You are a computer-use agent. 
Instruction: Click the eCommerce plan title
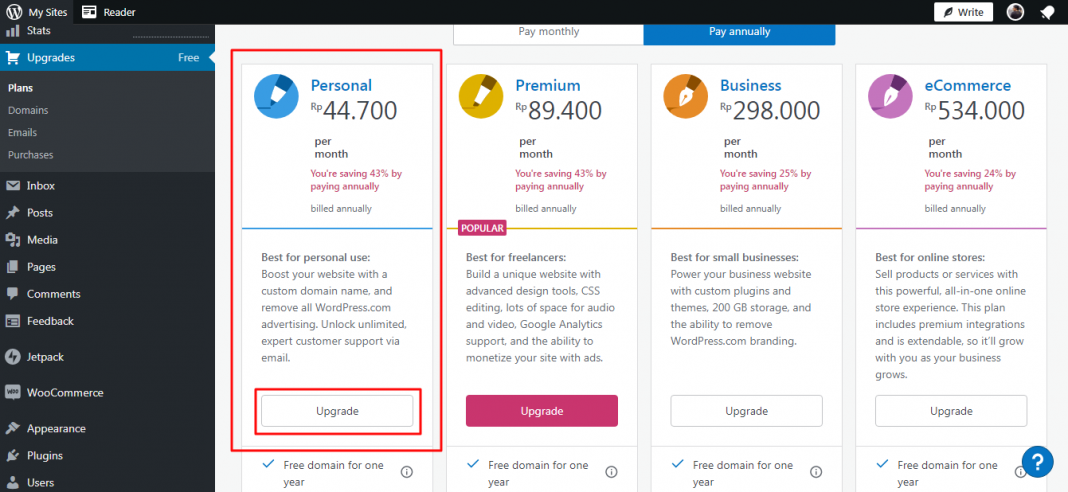click(968, 85)
